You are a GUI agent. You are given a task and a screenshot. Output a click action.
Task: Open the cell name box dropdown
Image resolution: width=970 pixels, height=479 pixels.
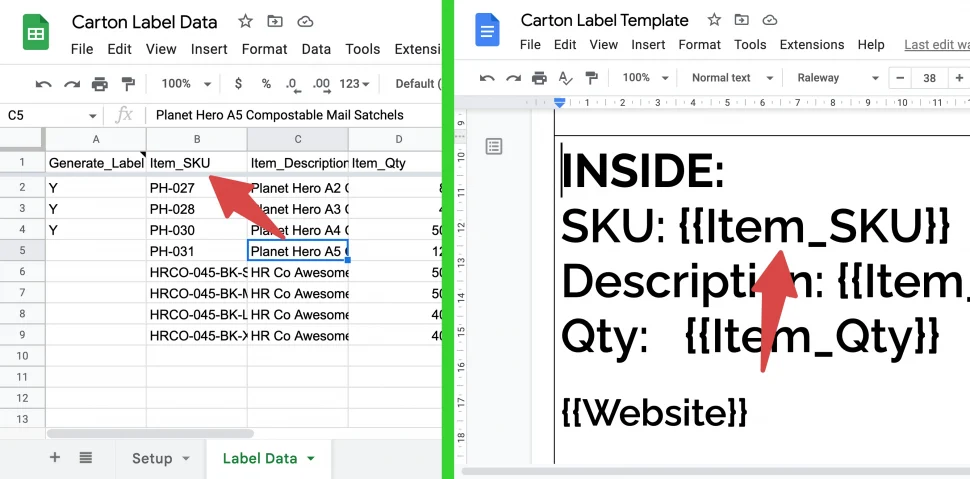point(93,116)
